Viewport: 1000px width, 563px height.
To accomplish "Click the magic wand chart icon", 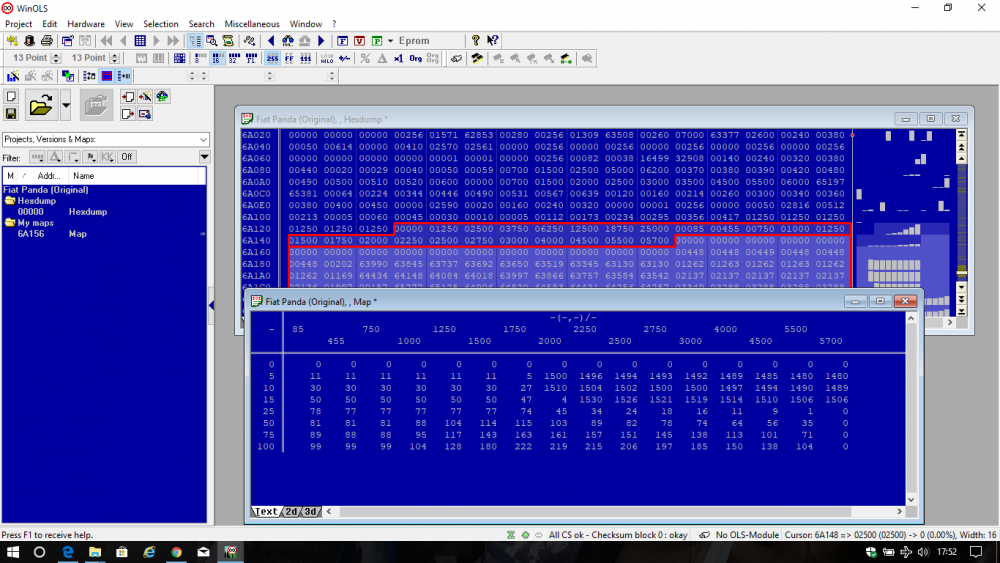I will tap(12, 77).
